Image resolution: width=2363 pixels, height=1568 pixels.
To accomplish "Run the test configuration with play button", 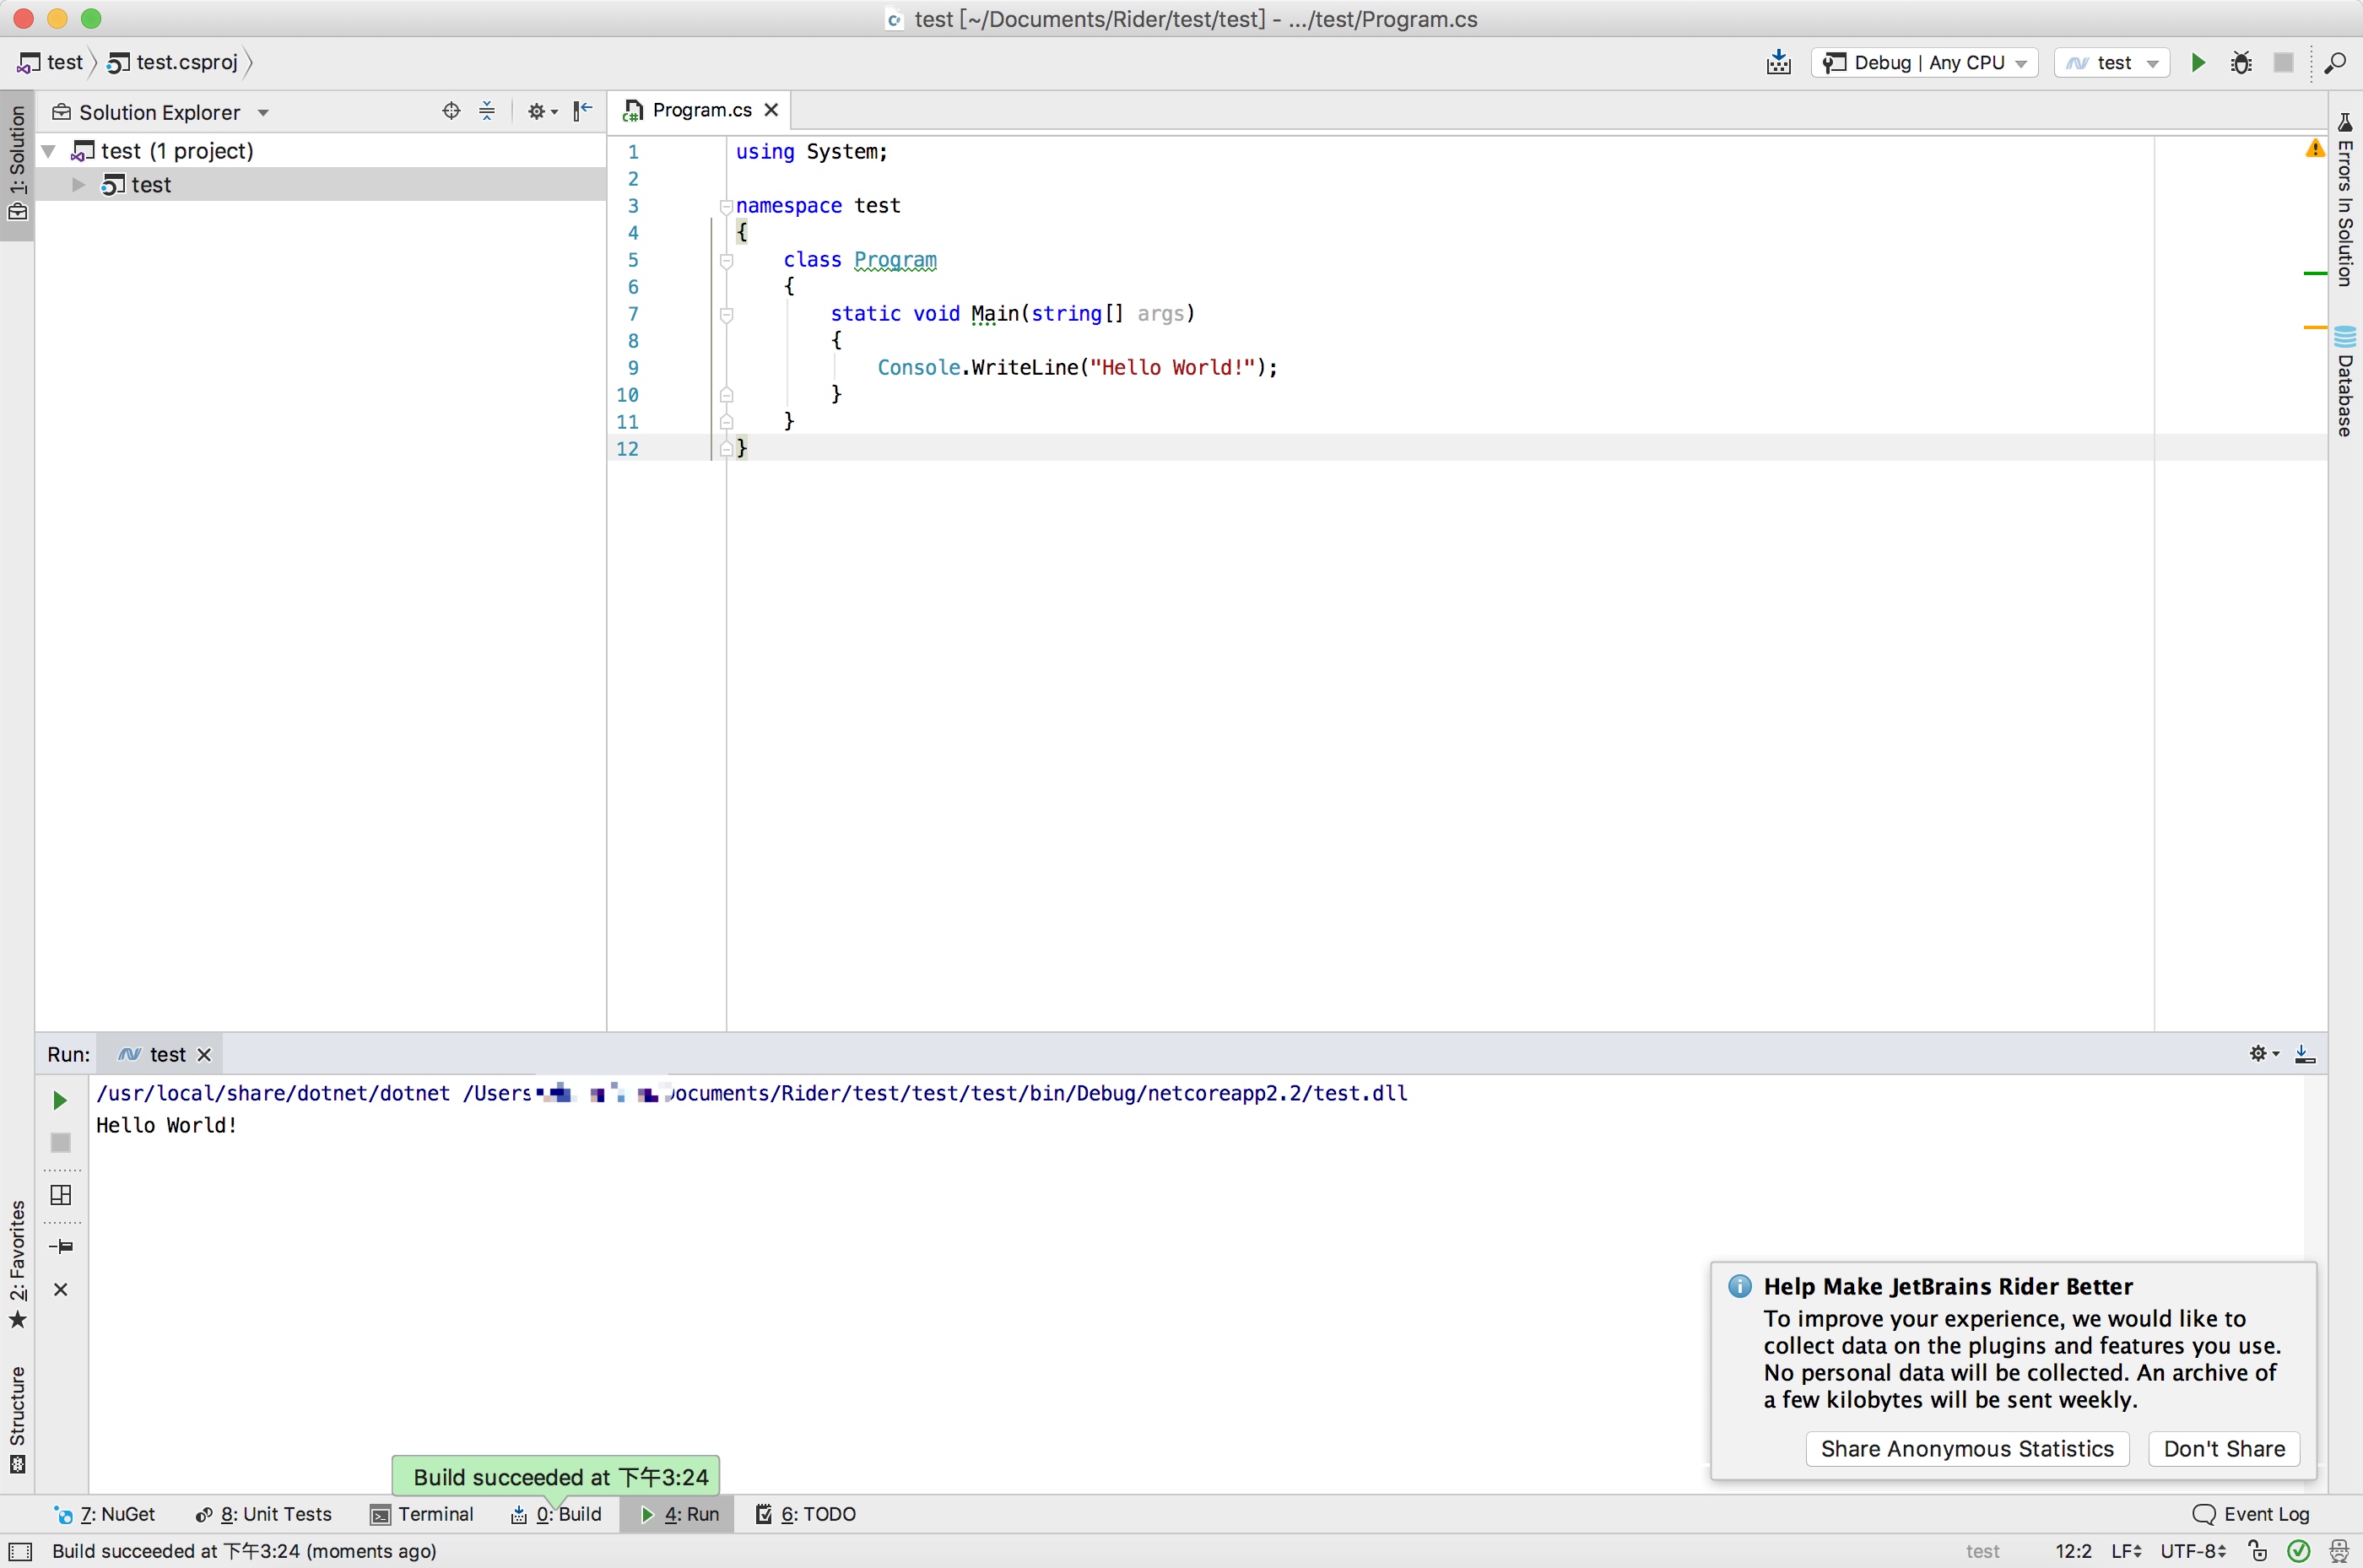I will click(2197, 62).
